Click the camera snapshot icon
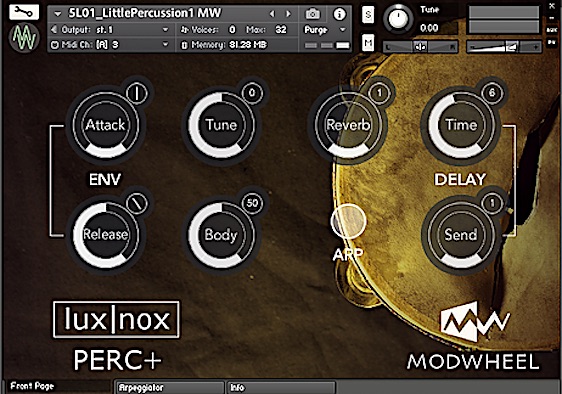The width and height of the screenshot is (562, 394). [312, 14]
